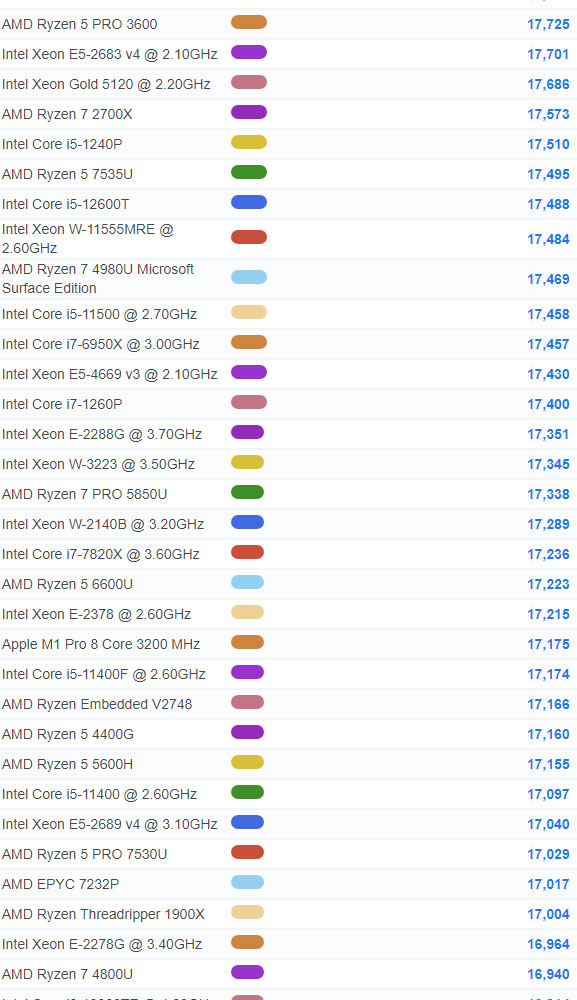Click the purple swatch beside Xeon E5-2683 v4
Viewport: 577px width, 1000px height.
(x=249, y=52)
